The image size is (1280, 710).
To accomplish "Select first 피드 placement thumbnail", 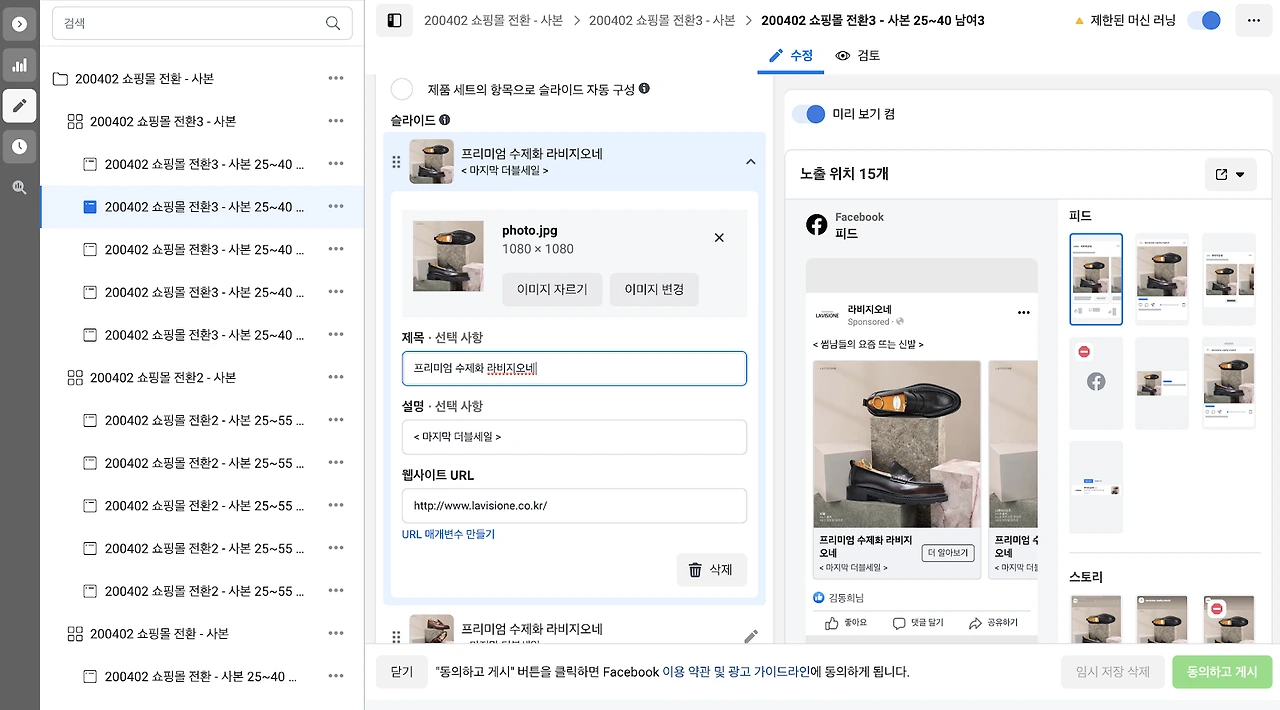I will tap(1096, 279).
